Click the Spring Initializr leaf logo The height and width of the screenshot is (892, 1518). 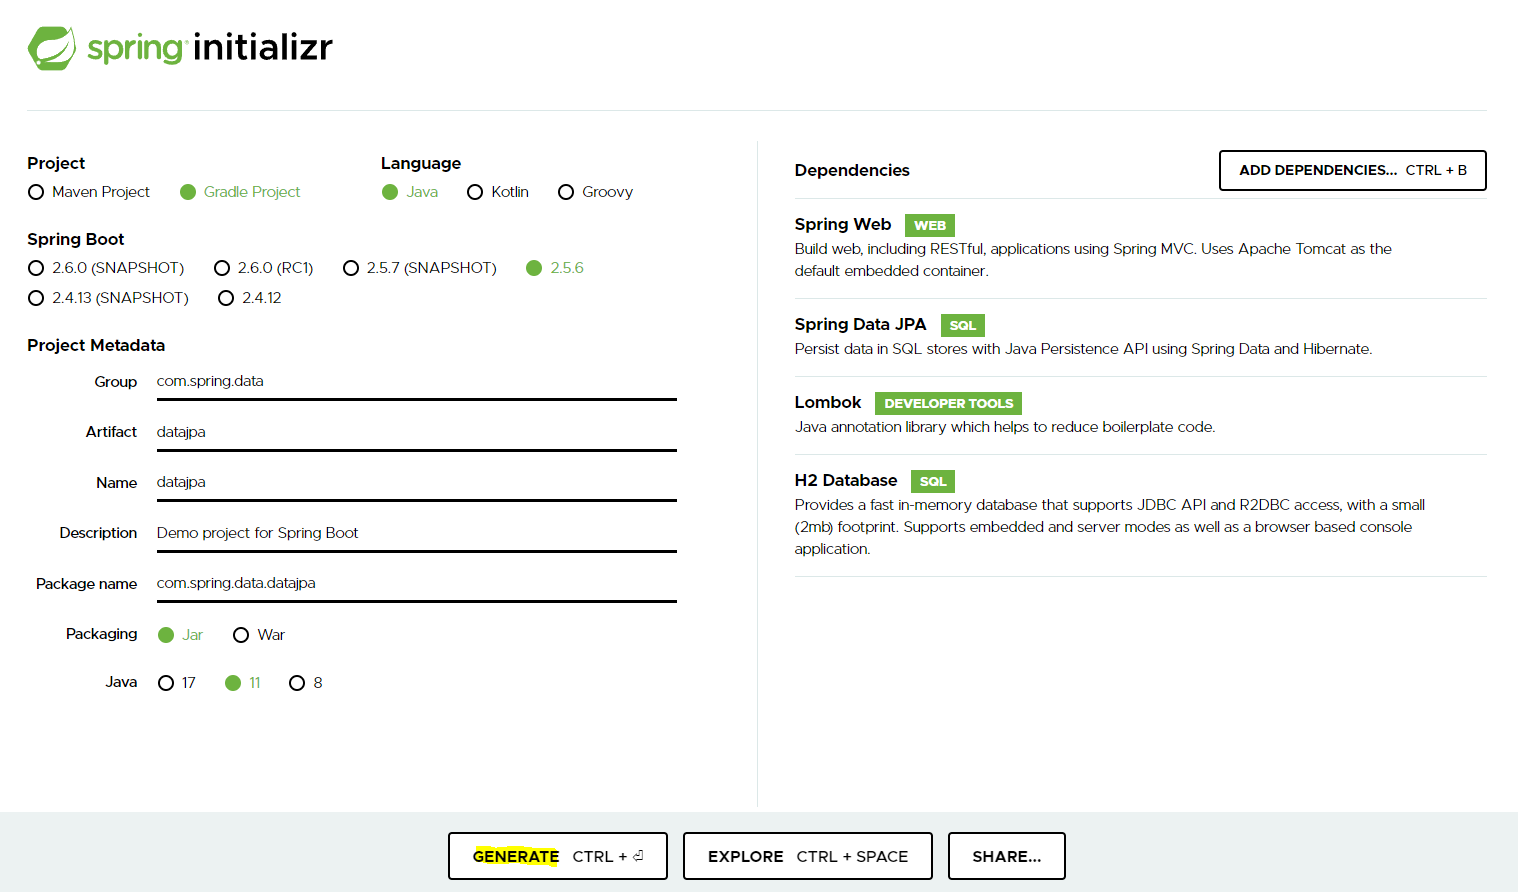(52, 48)
